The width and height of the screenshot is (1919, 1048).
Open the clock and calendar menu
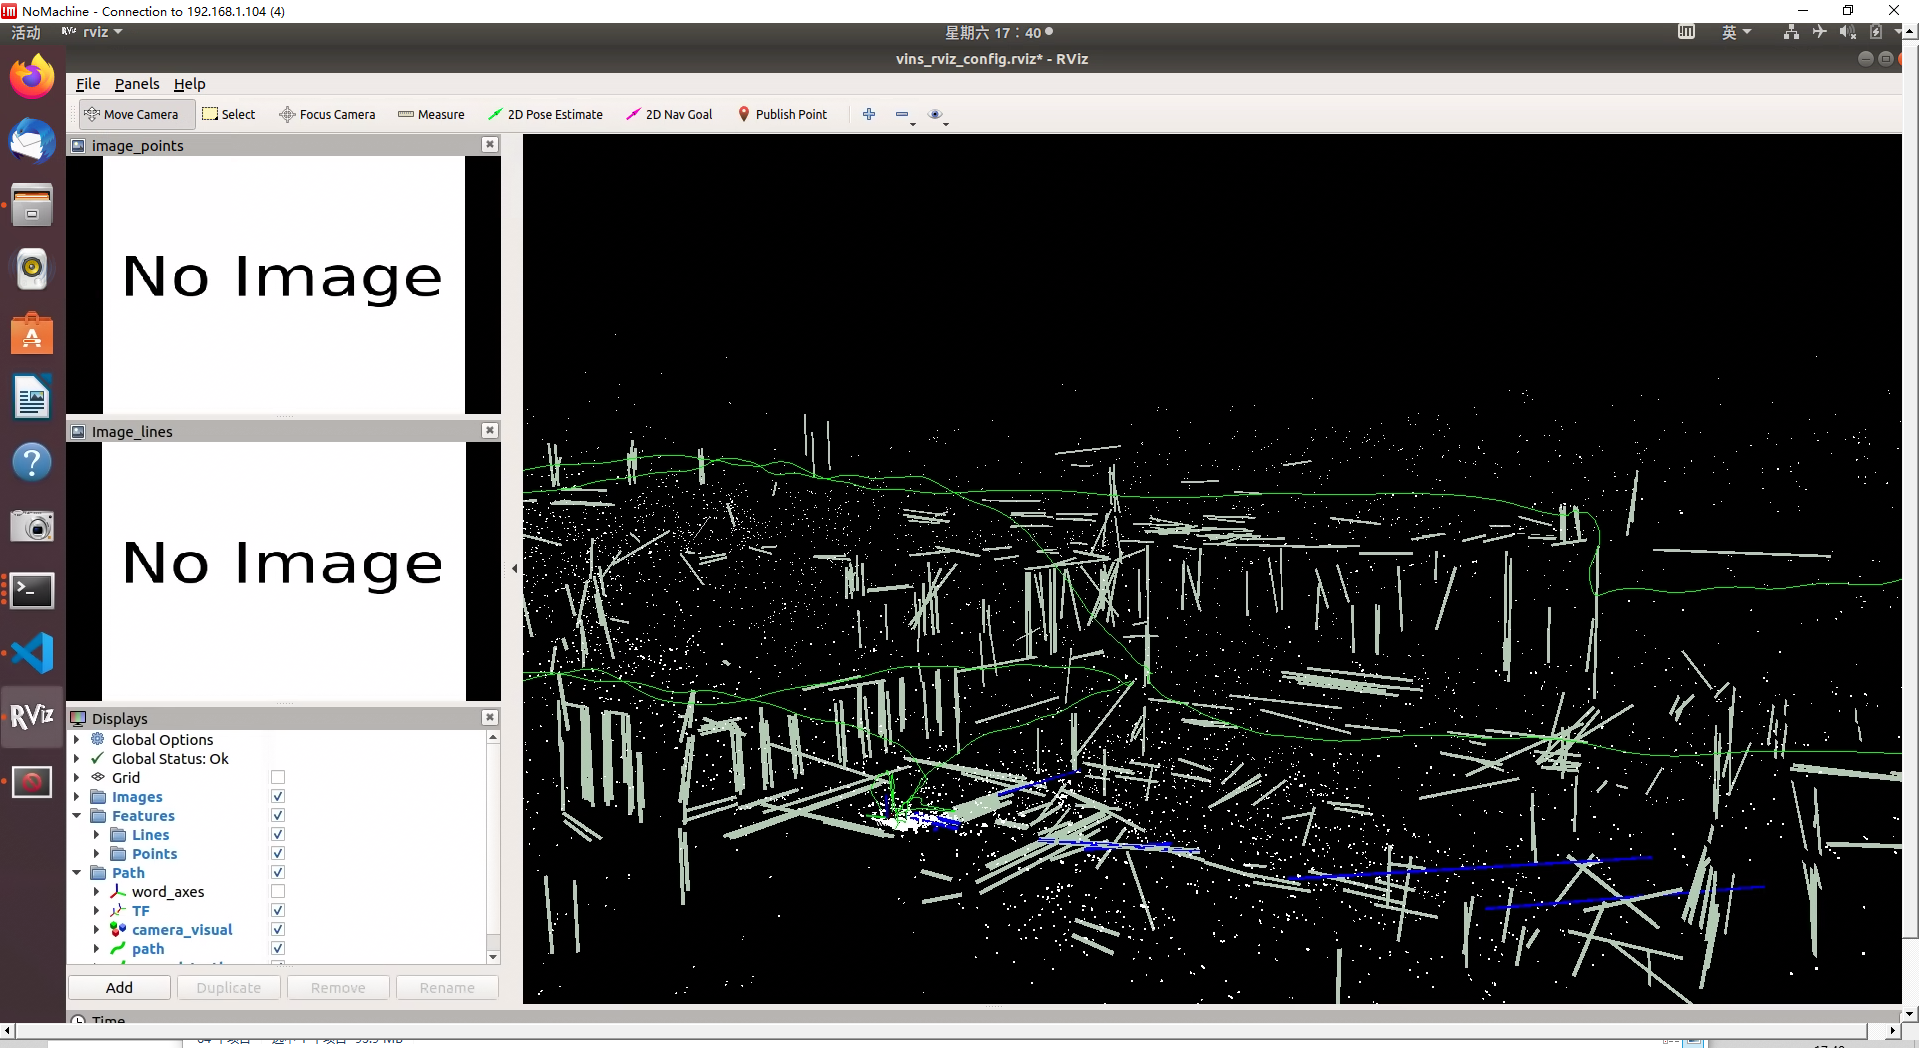pyautogui.click(x=998, y=32)
